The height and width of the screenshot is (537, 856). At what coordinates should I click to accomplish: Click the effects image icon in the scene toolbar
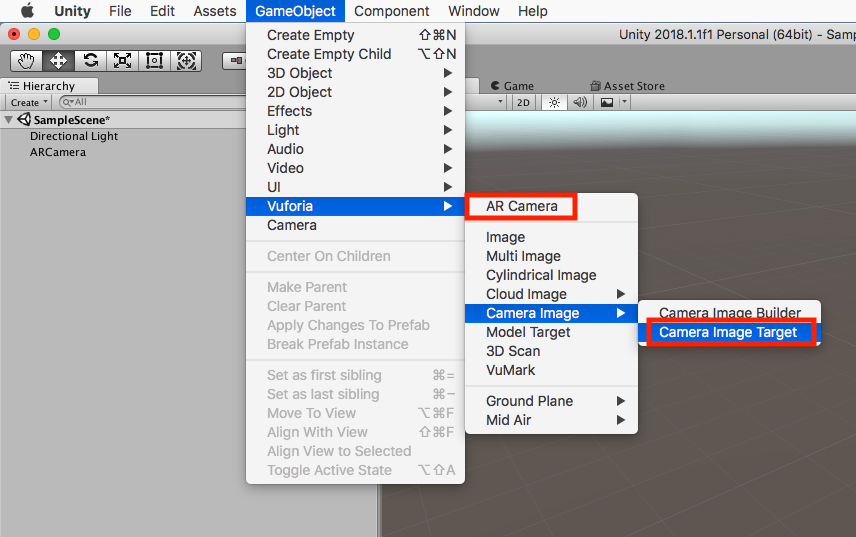(606, 102)
